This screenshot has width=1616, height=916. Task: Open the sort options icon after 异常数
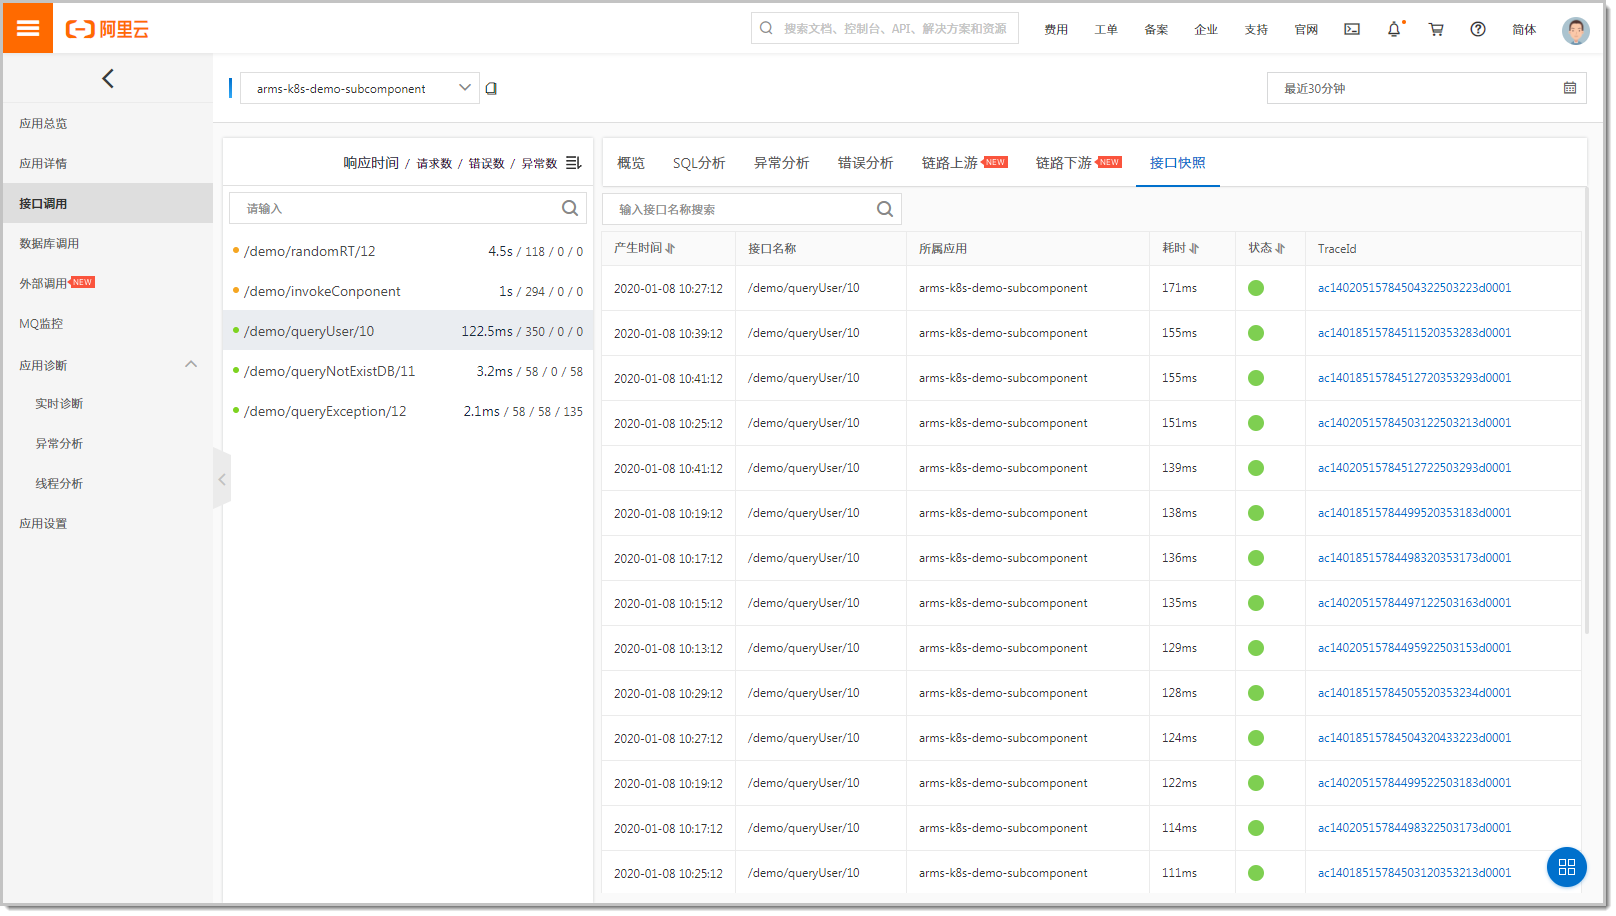[x=573, y=162]
